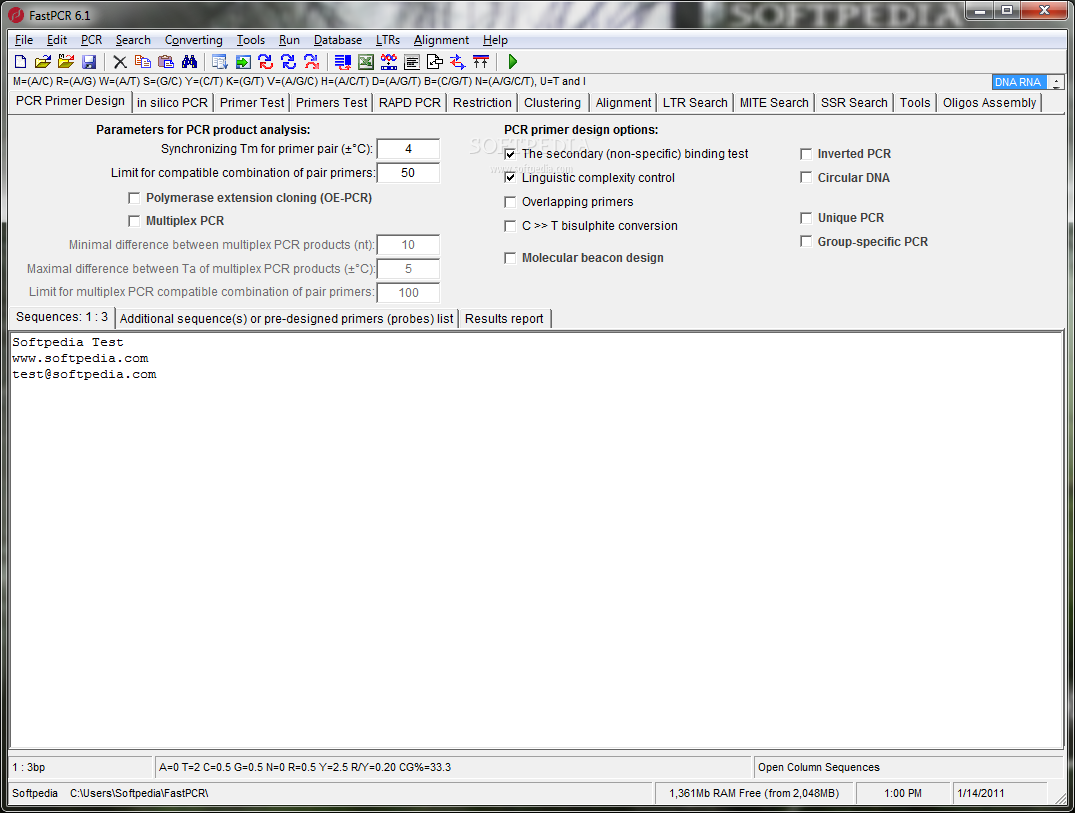Click the Copy toolbar icon
Image resolution: width=1075 pixels, height=813 pixels.
(x=143, y=62)
